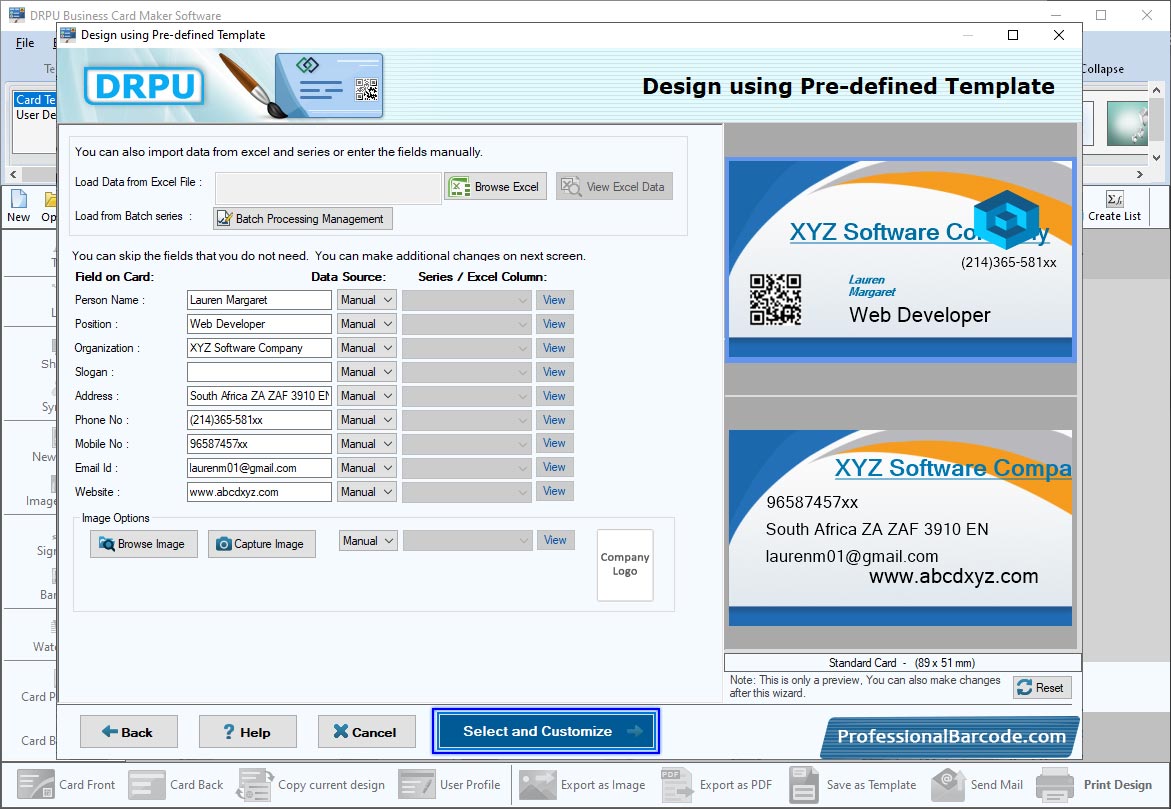Click View button for Slogan
This screenshot has width=1171, height=809.
[x=554, y=371]
